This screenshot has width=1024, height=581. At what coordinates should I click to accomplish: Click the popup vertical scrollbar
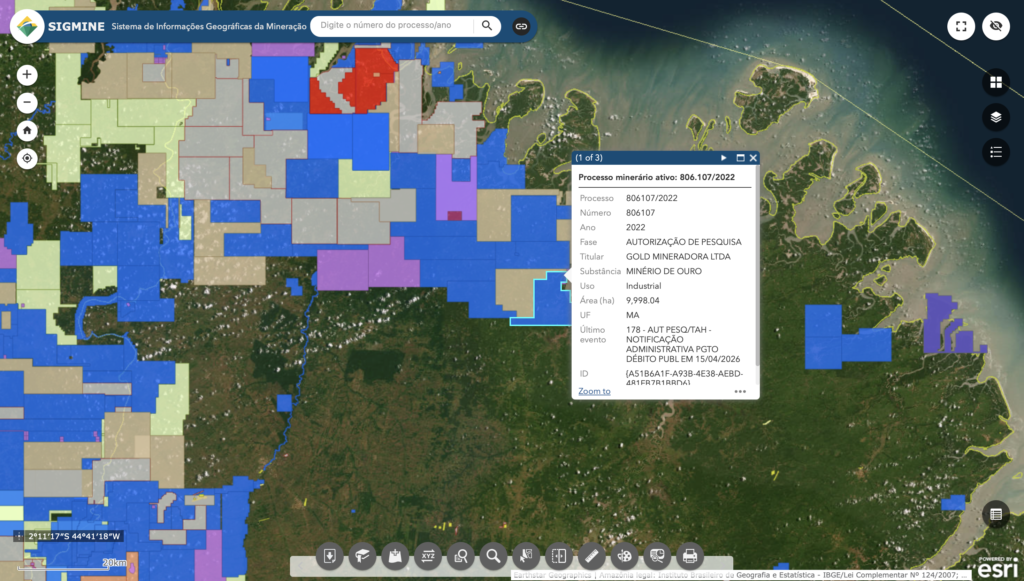(x=757, y=268)
